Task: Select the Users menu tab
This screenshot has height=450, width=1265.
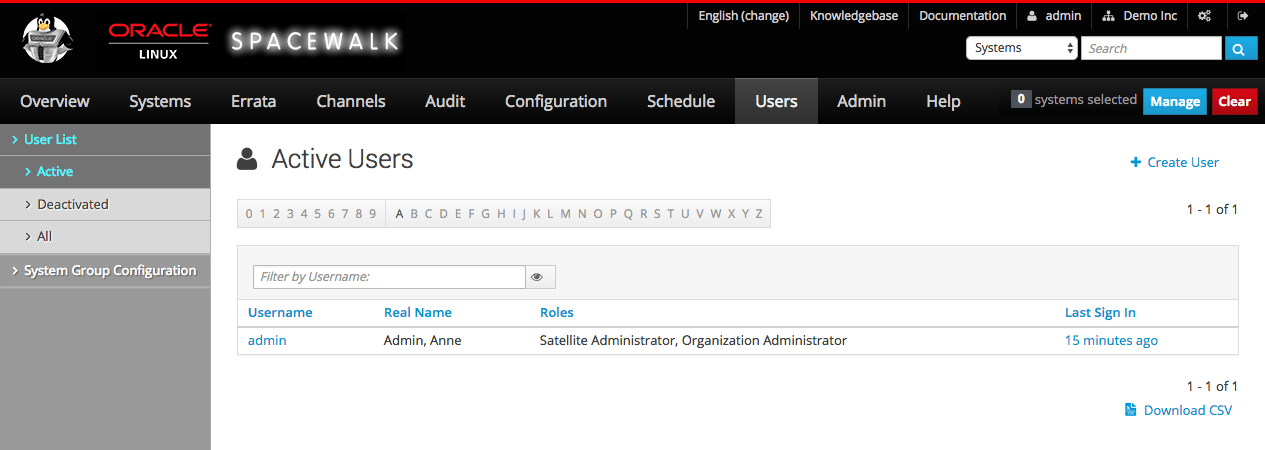Action: coord(776,101)
